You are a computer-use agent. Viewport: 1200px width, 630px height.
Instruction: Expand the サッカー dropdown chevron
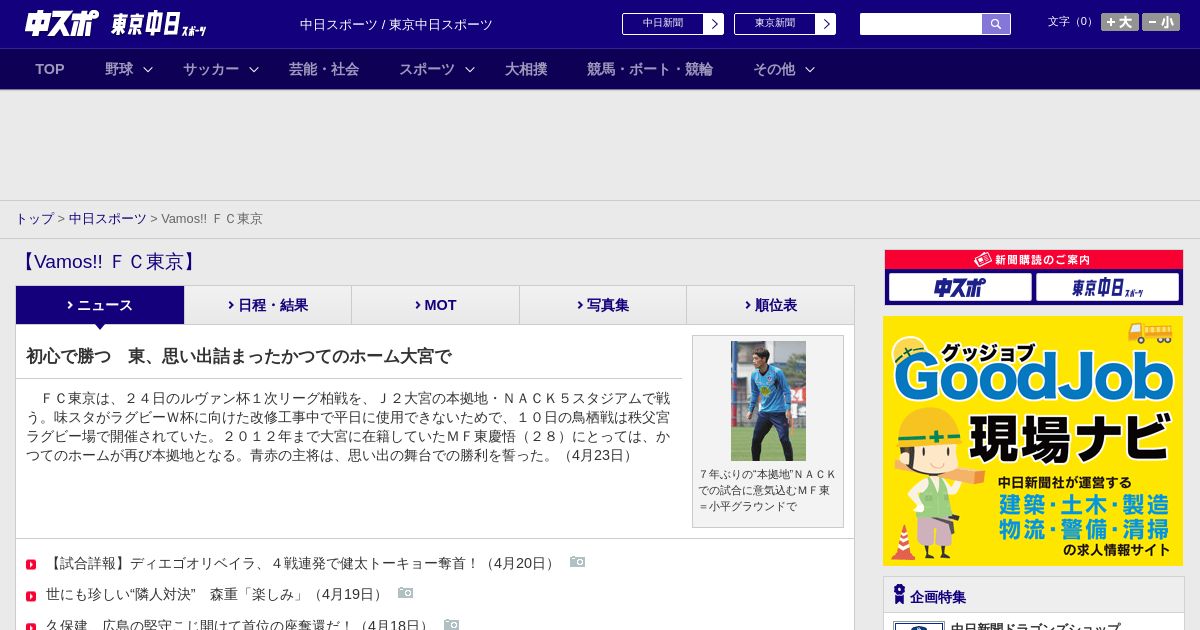click(254, 69)
